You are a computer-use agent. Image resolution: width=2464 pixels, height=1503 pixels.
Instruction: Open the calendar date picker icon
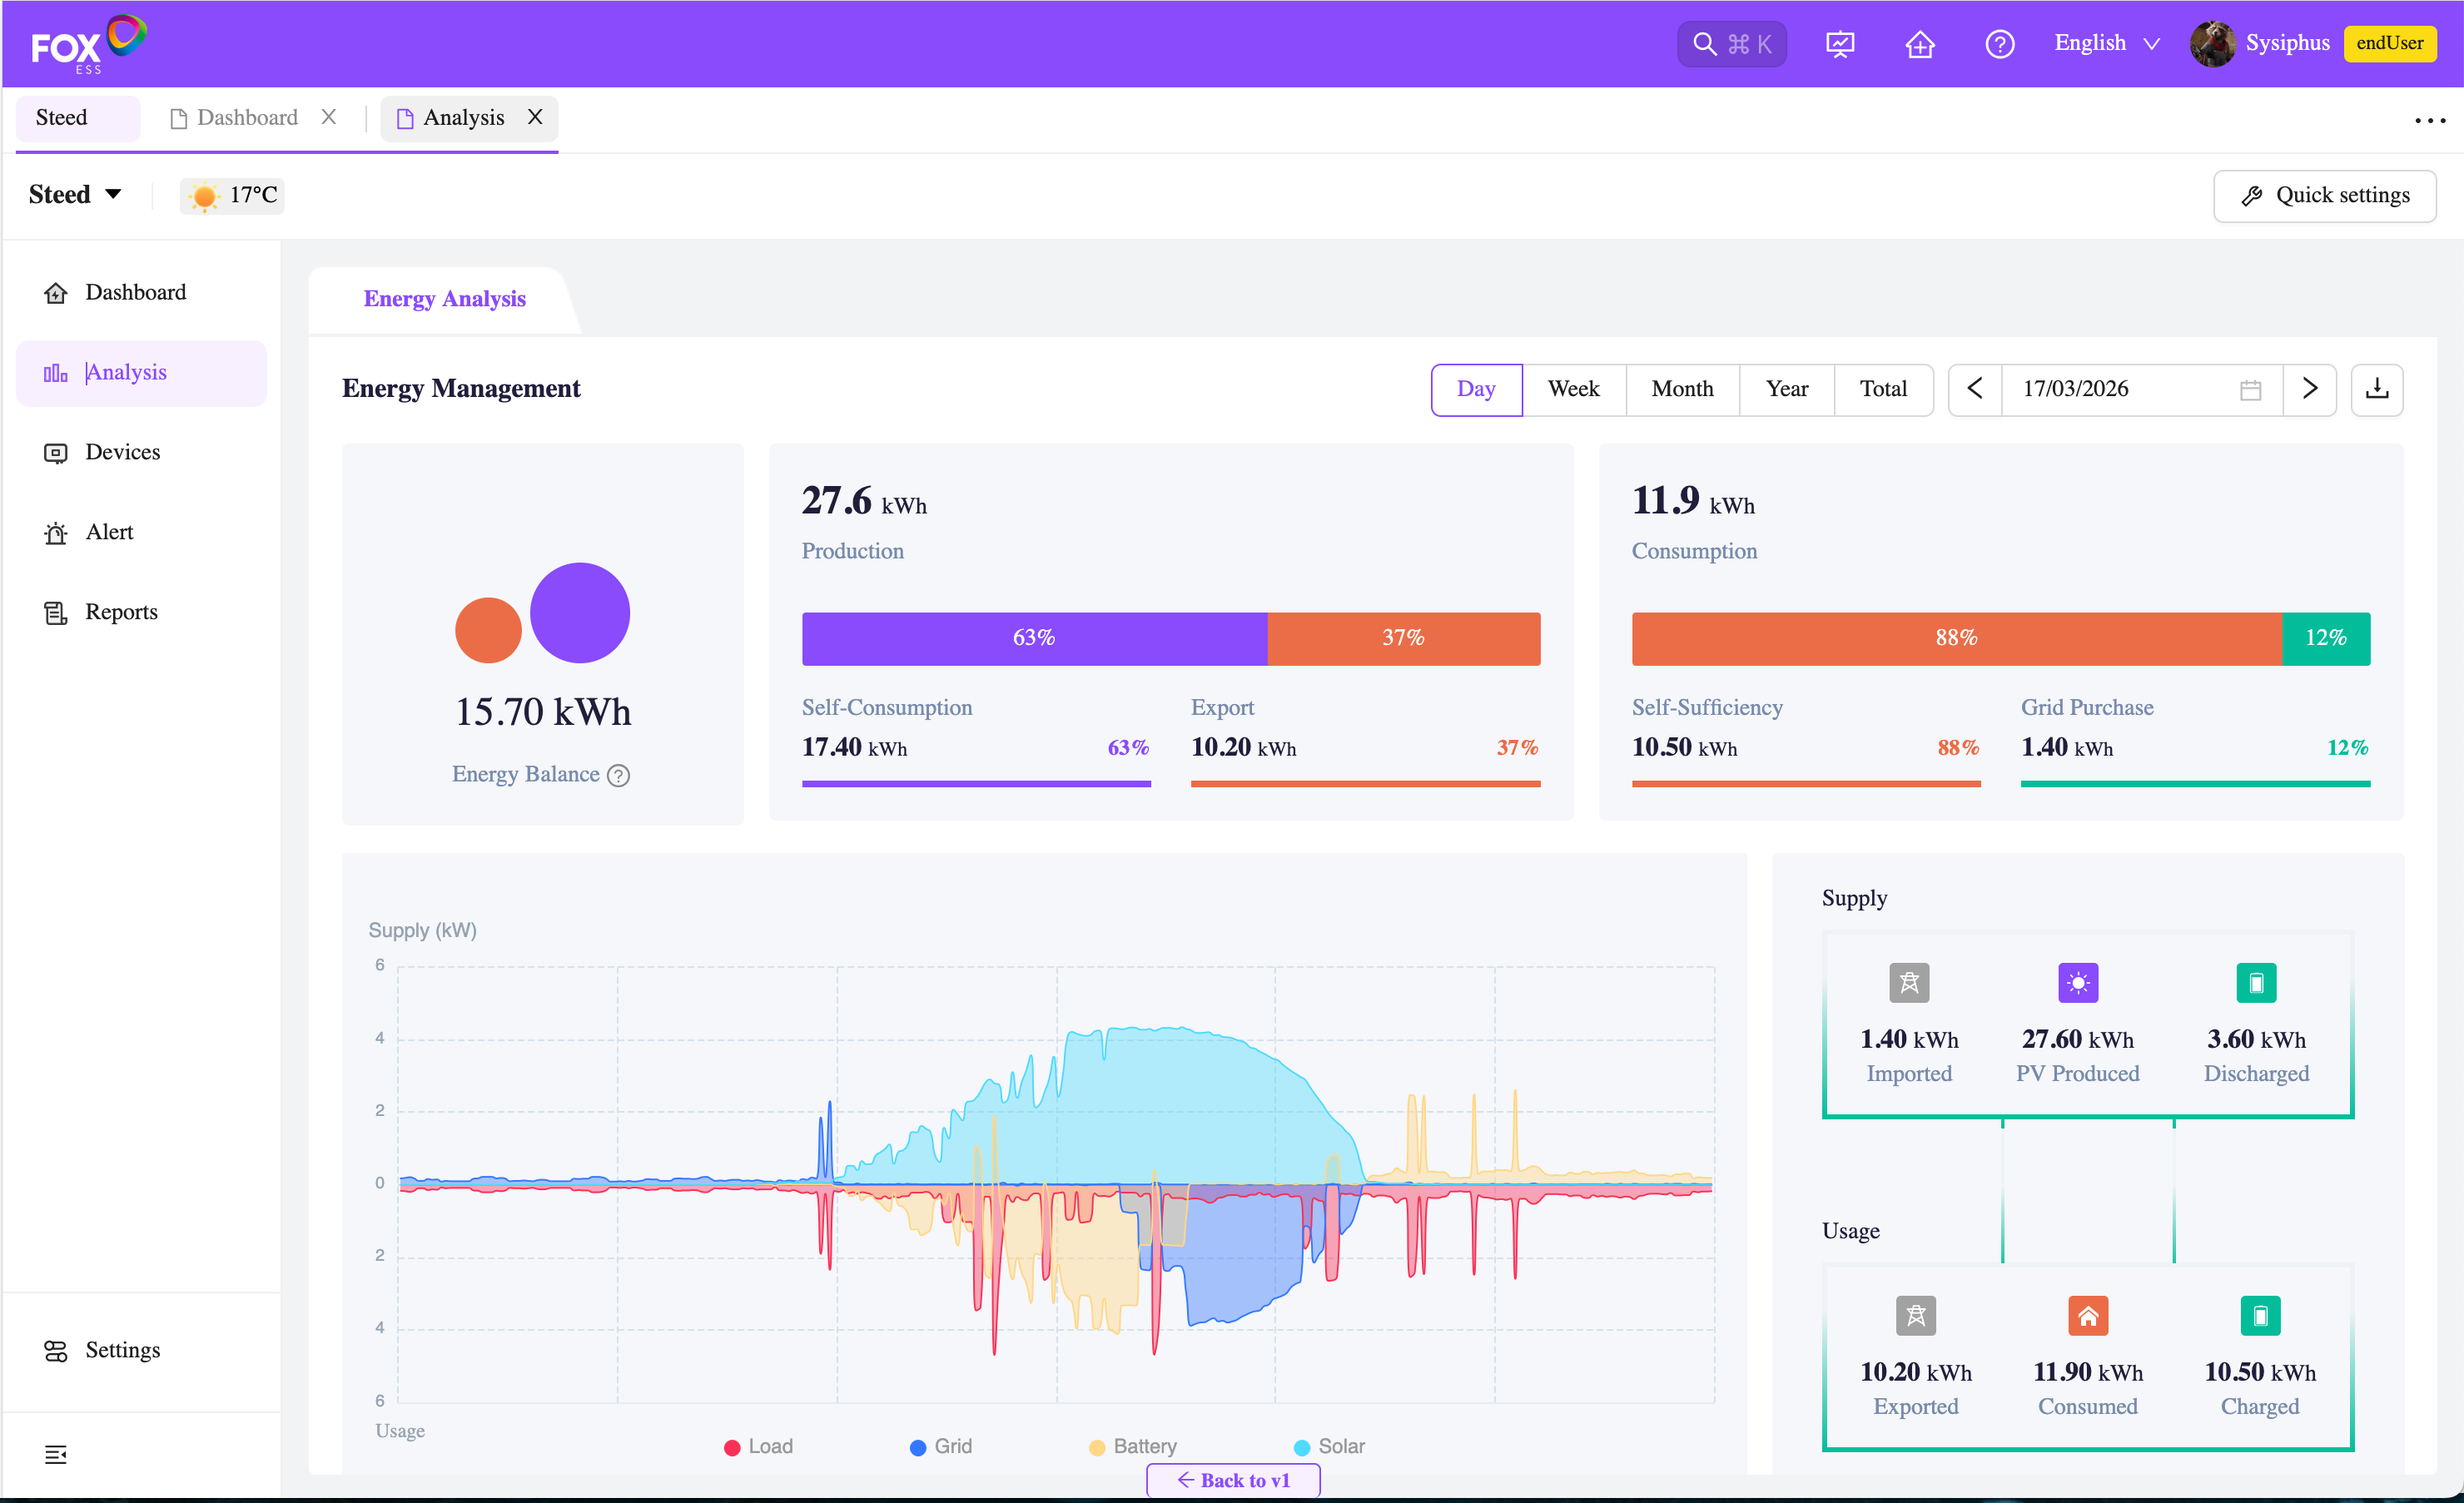[2250, 389]
